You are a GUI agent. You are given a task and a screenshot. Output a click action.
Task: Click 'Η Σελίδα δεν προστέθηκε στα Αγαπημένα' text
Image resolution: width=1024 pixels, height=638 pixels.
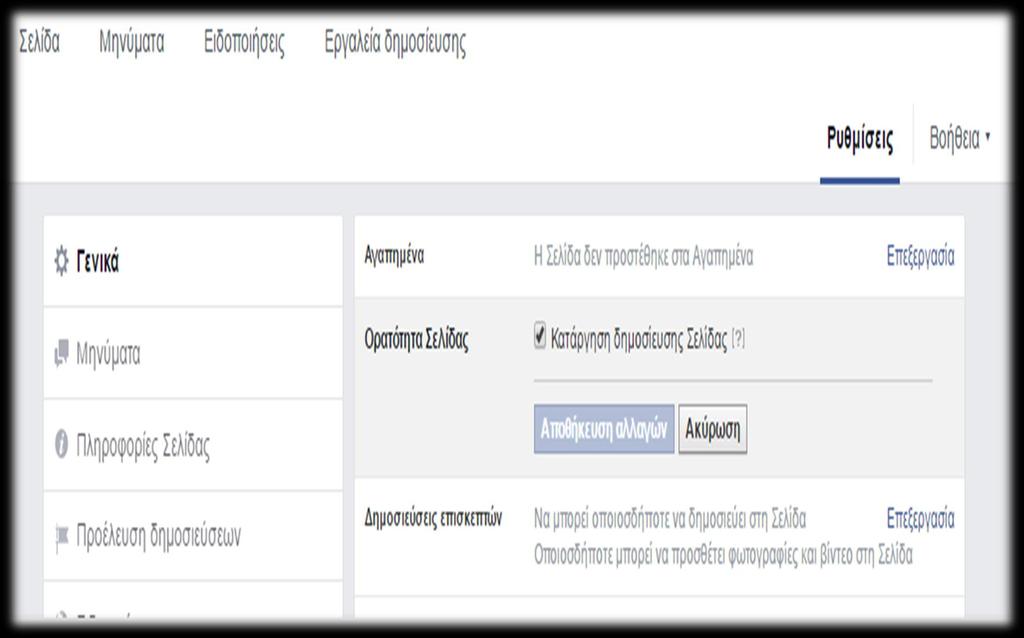click(643, 256)
